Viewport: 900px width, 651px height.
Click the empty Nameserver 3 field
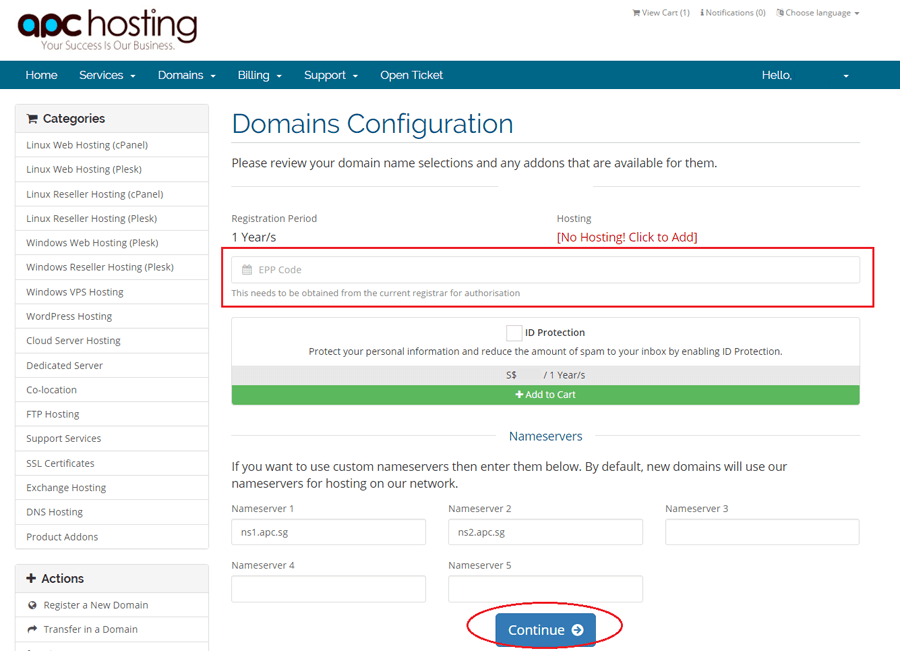coord(762,532)
